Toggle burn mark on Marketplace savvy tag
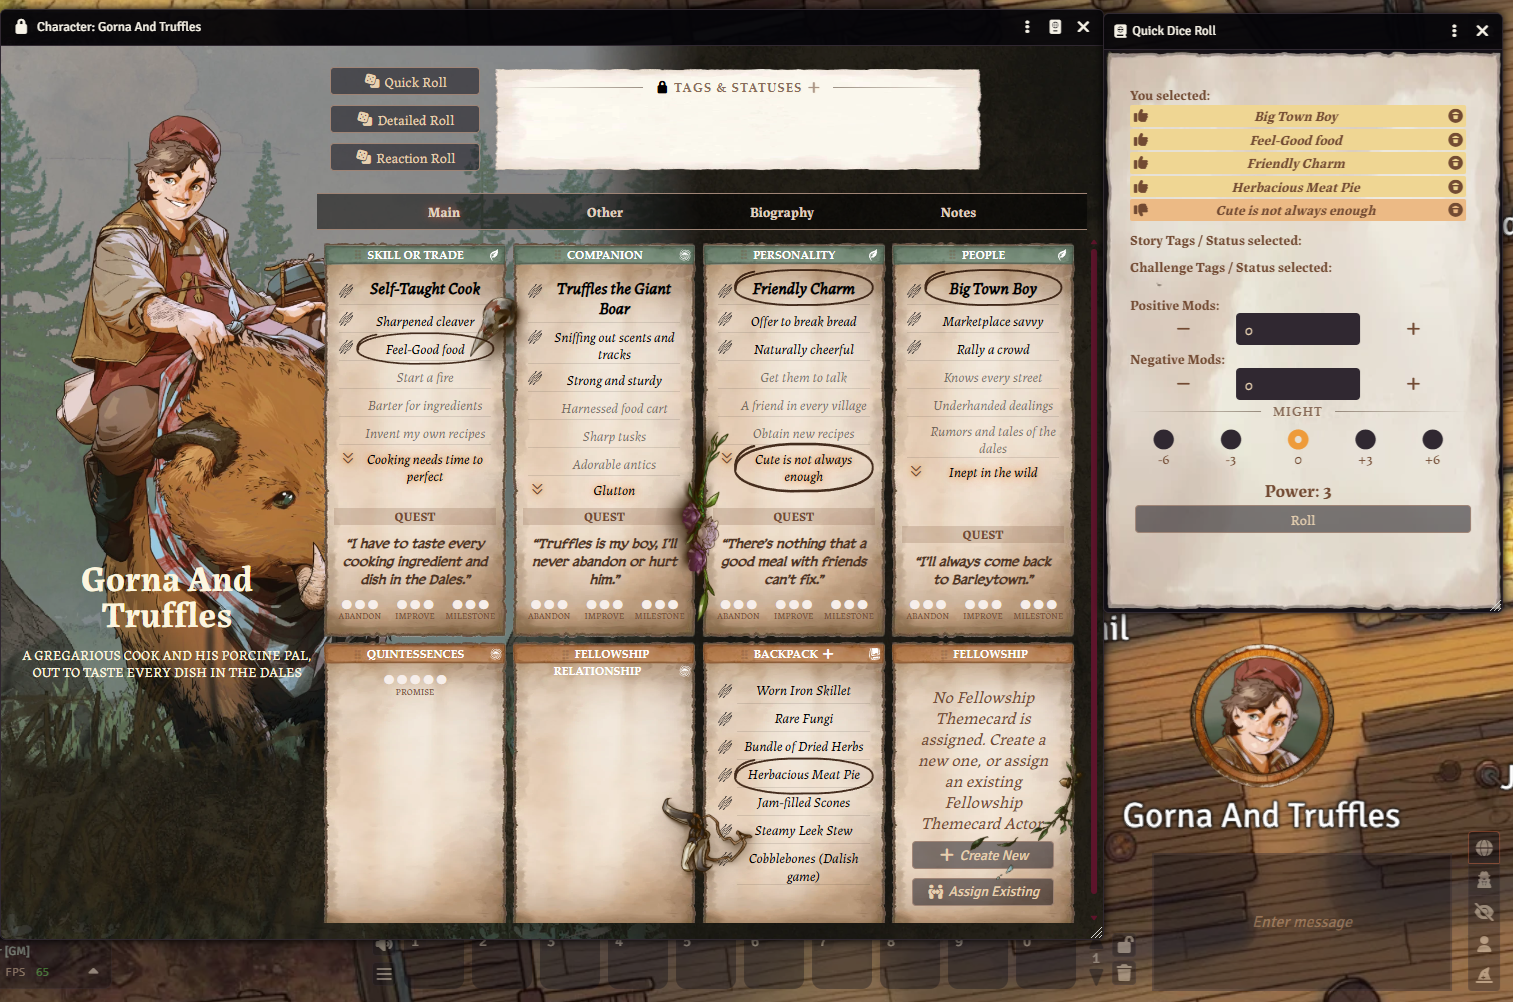Screen dimensions: 1513x1002 tap(914, 320)
